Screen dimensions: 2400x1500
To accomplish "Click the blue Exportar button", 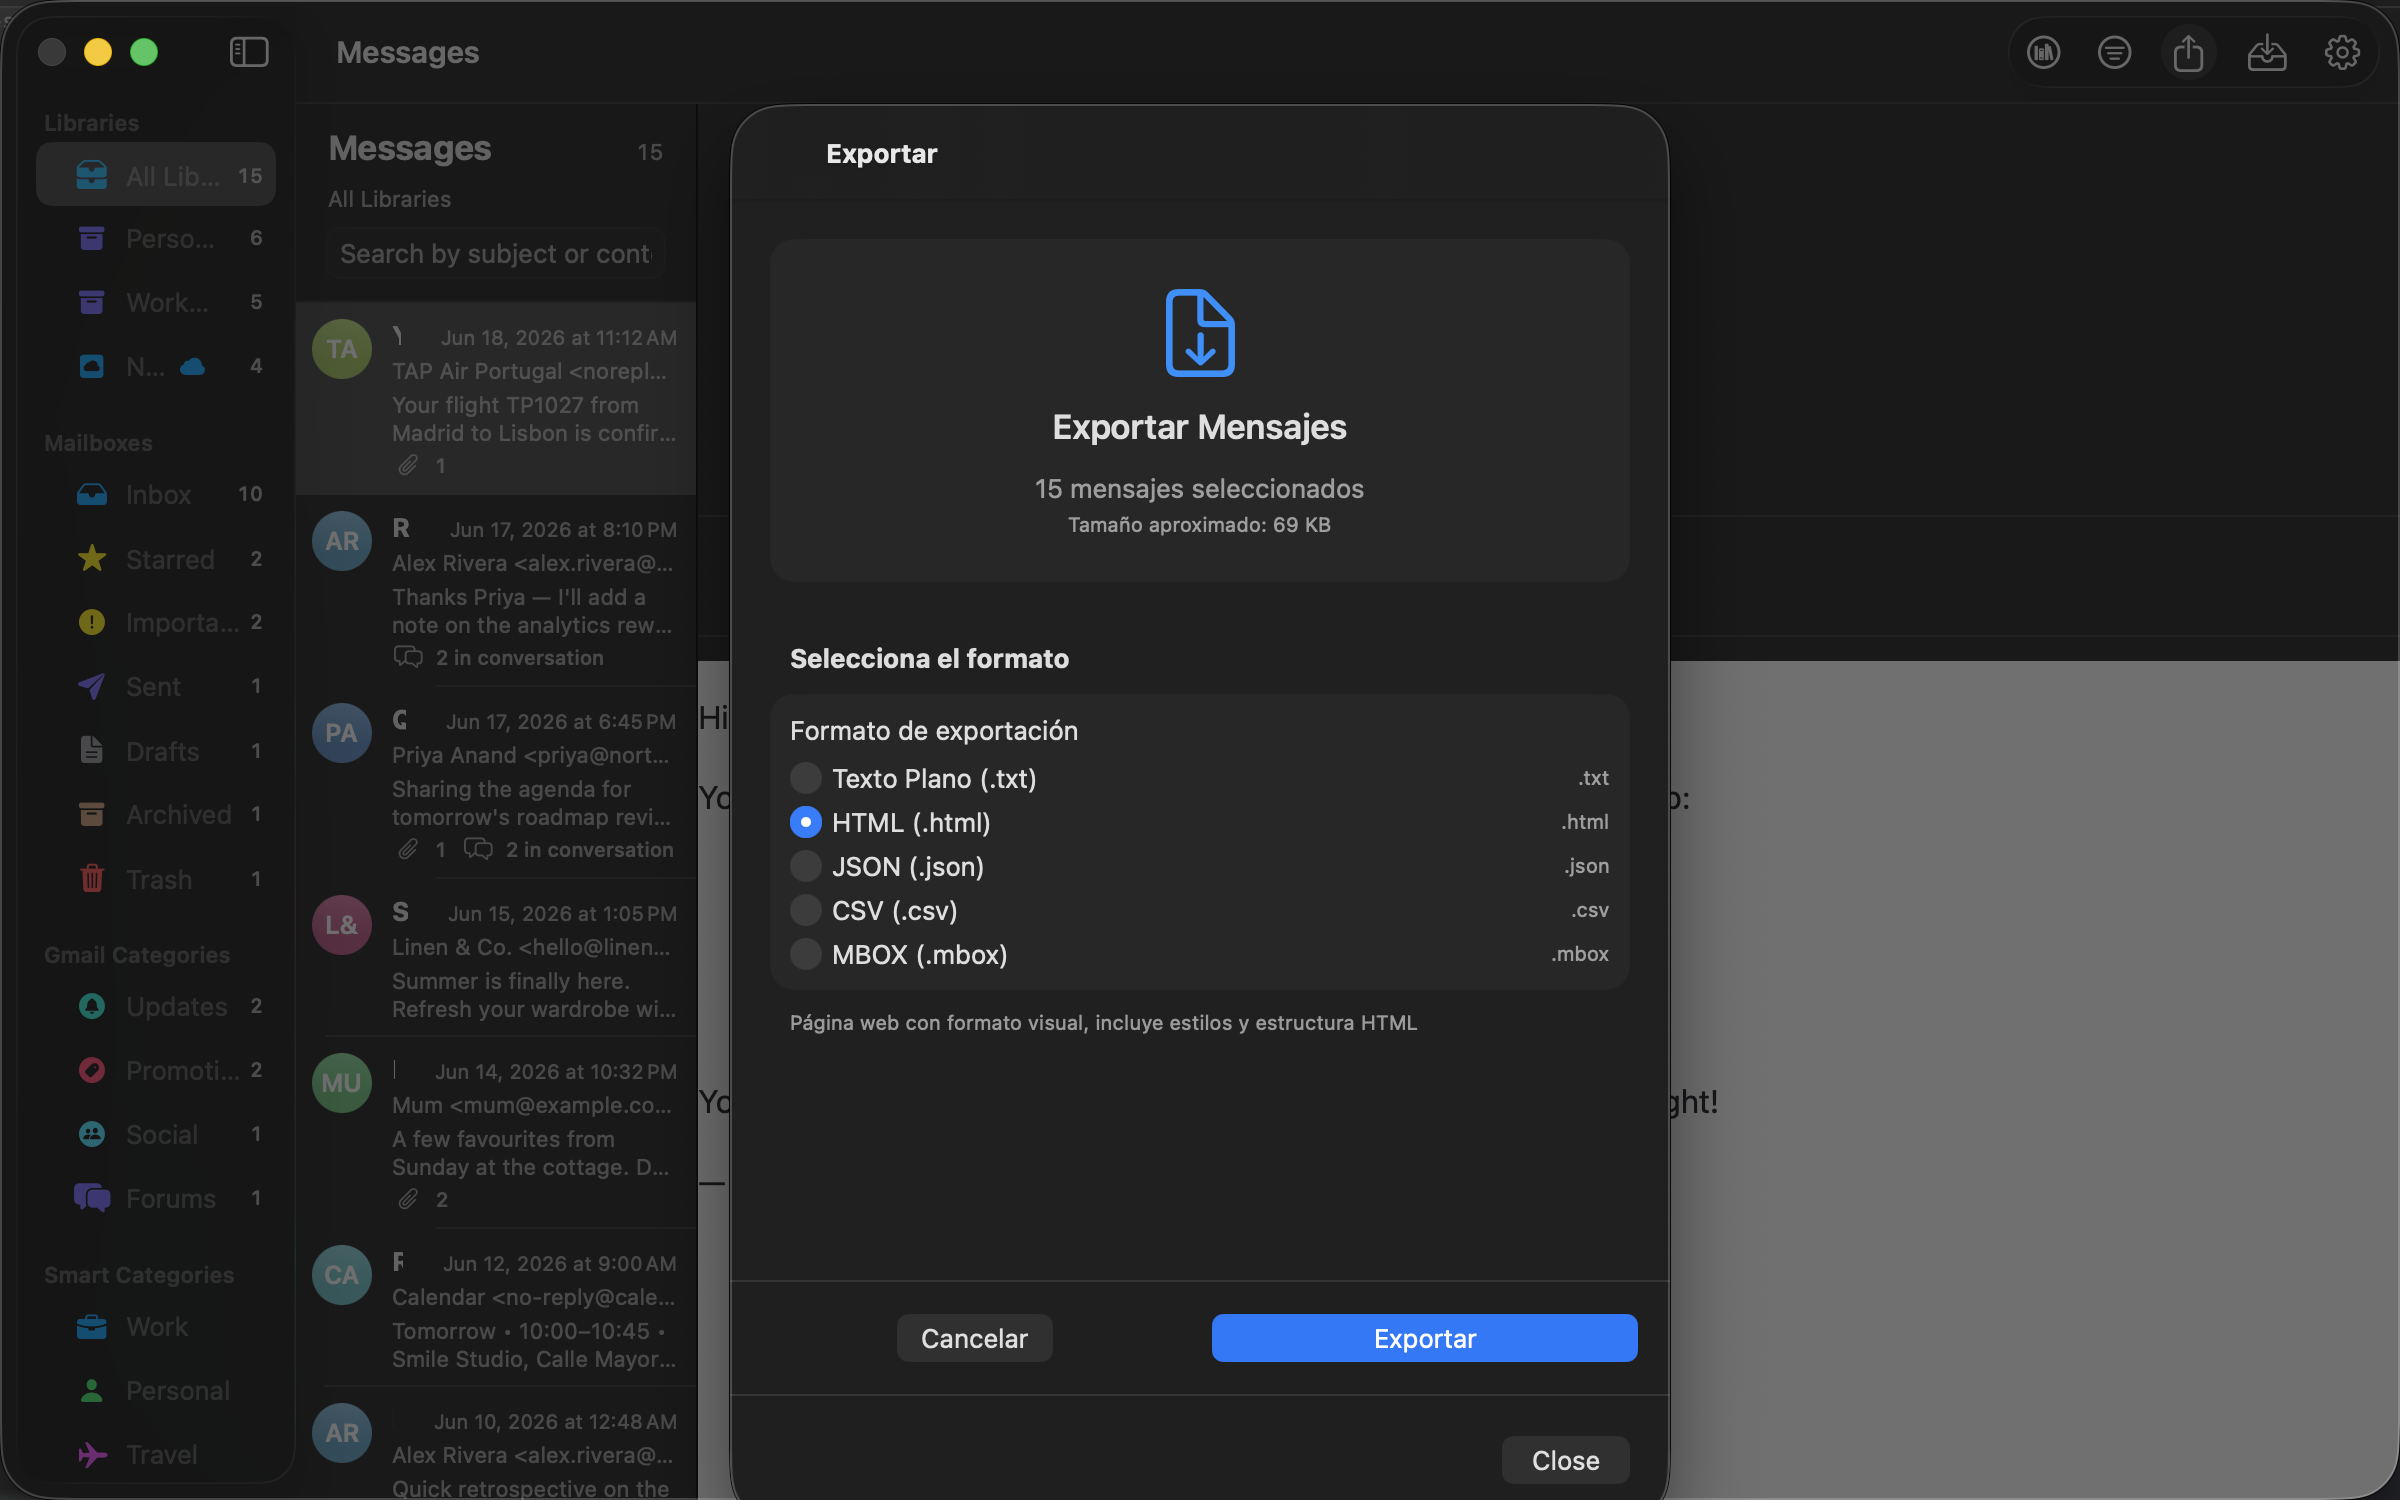I will (1424, 1338).
